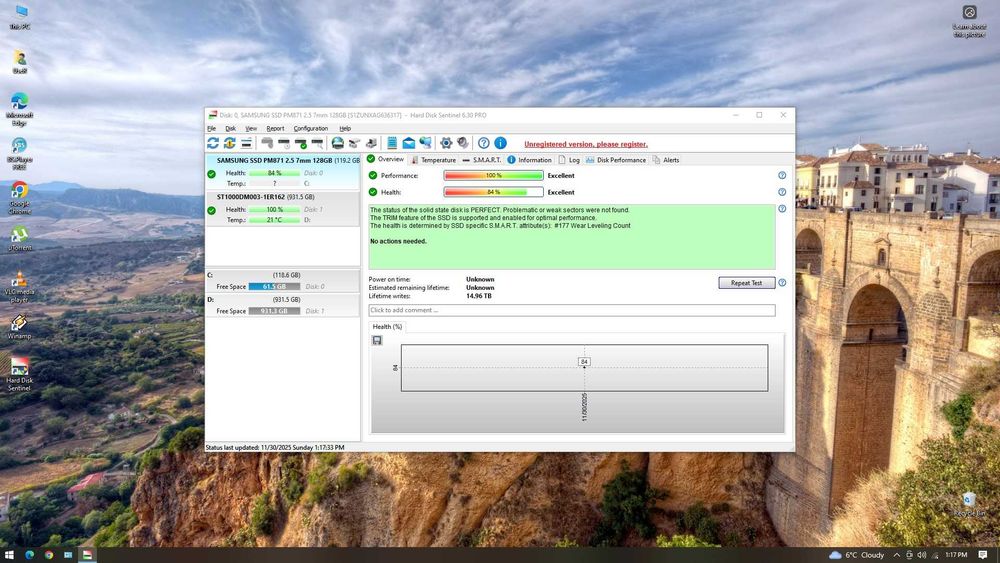Click the blue info toolbar icon
This screenshot has height=563, width=1000.
(501, 143)
